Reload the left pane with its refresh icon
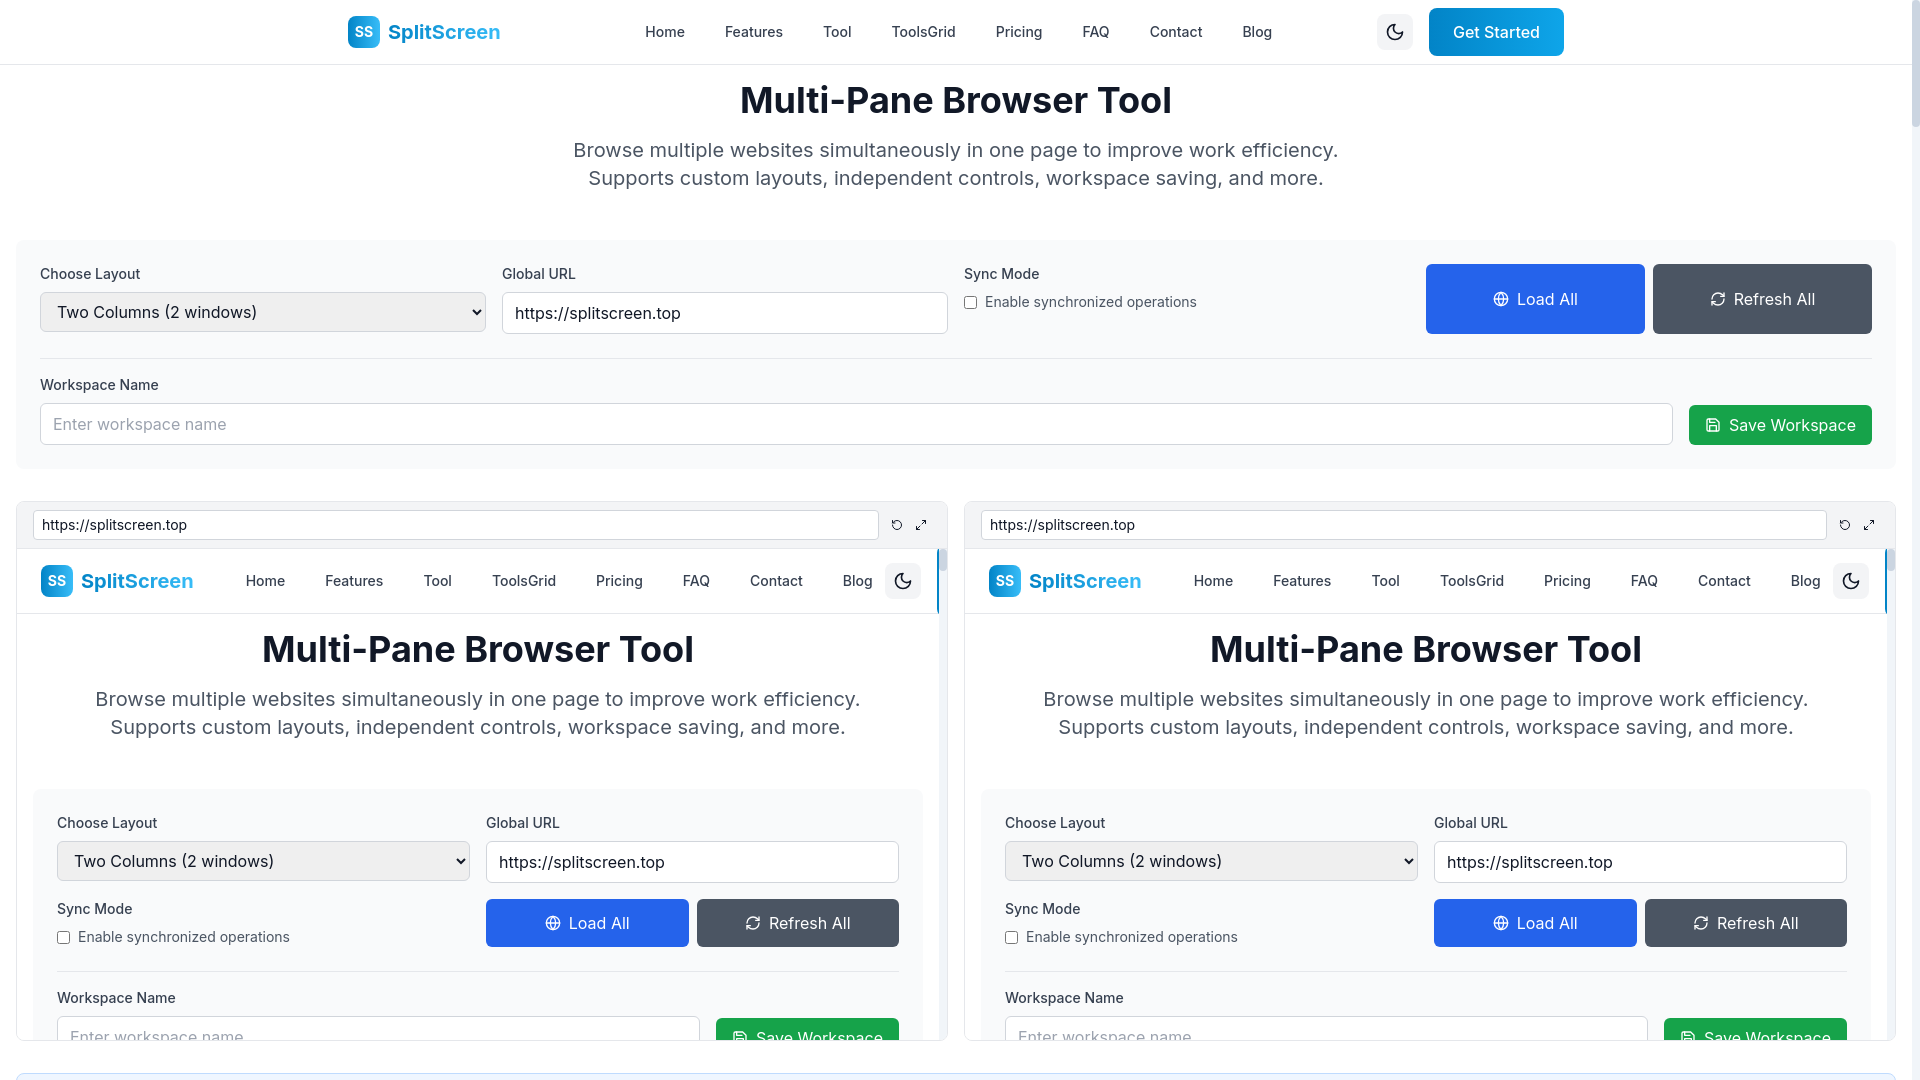Viewport: 1920px width, 1080px height. click(x=897, y=525)
